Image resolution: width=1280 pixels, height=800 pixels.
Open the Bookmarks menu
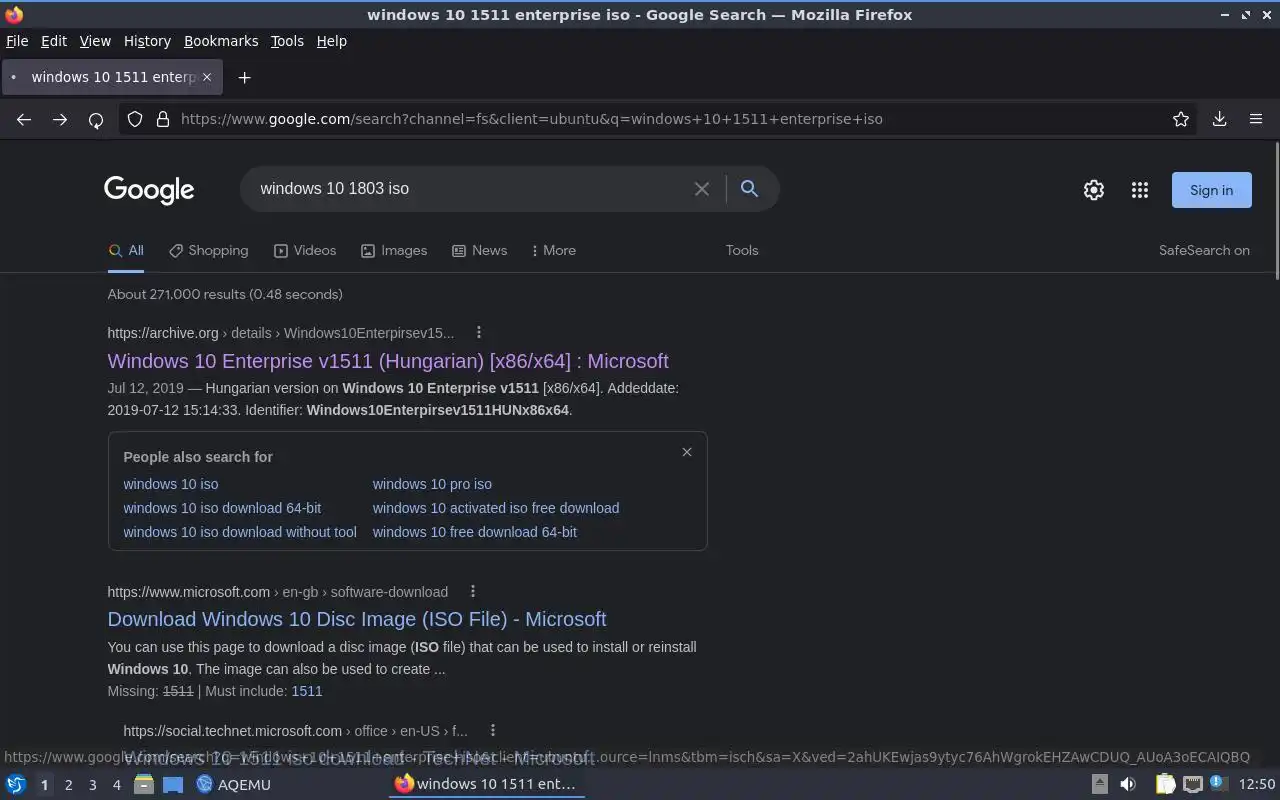pos(221,41)
